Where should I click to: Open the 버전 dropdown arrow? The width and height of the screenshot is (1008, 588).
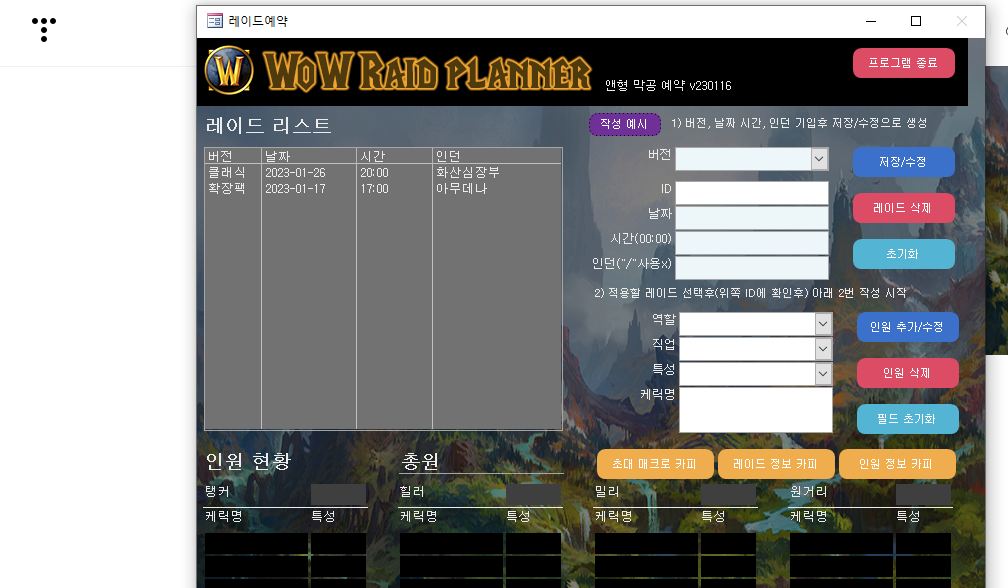click(819, 159)
